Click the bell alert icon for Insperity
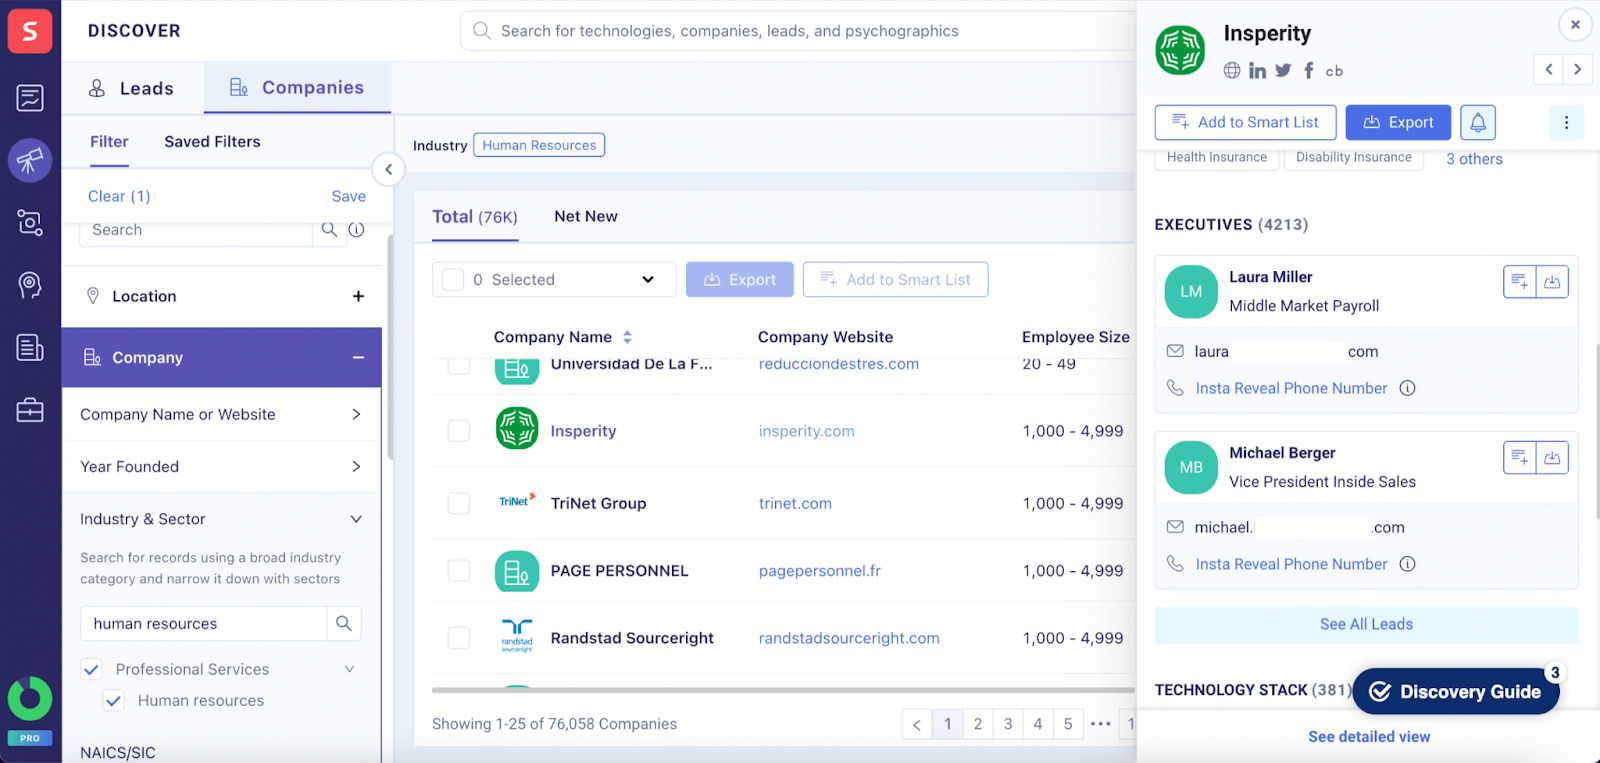Image resolution: width=1600 pixels, height=763 pixels. point(1478,122)
